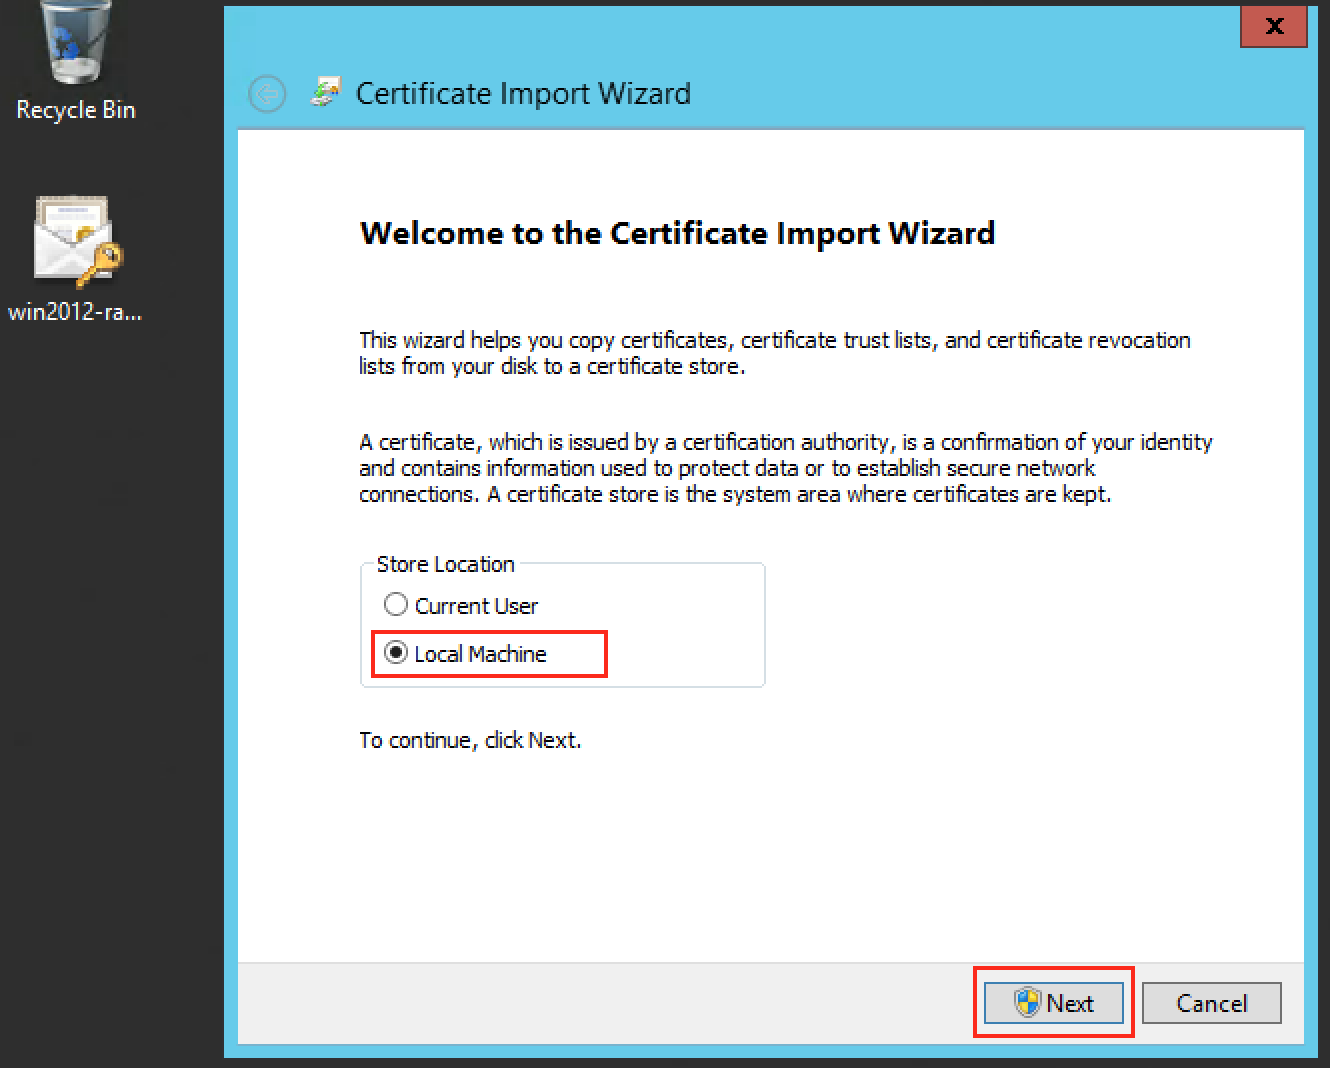The width and height of the screenshot is (1330, 1068).
Task: Click the paragraph starting 'This wizard helps you'
Action: 775,353
